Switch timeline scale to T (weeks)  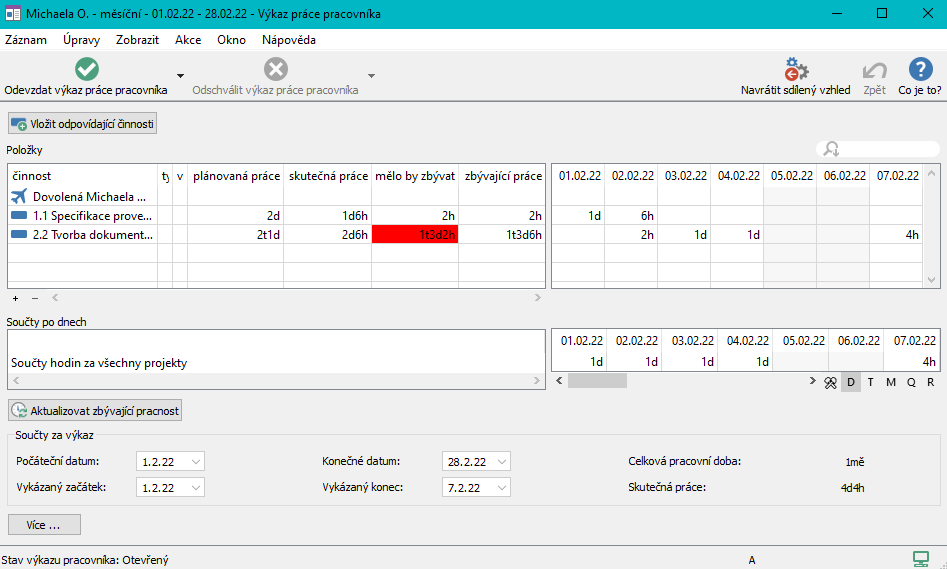coord(871,382)
